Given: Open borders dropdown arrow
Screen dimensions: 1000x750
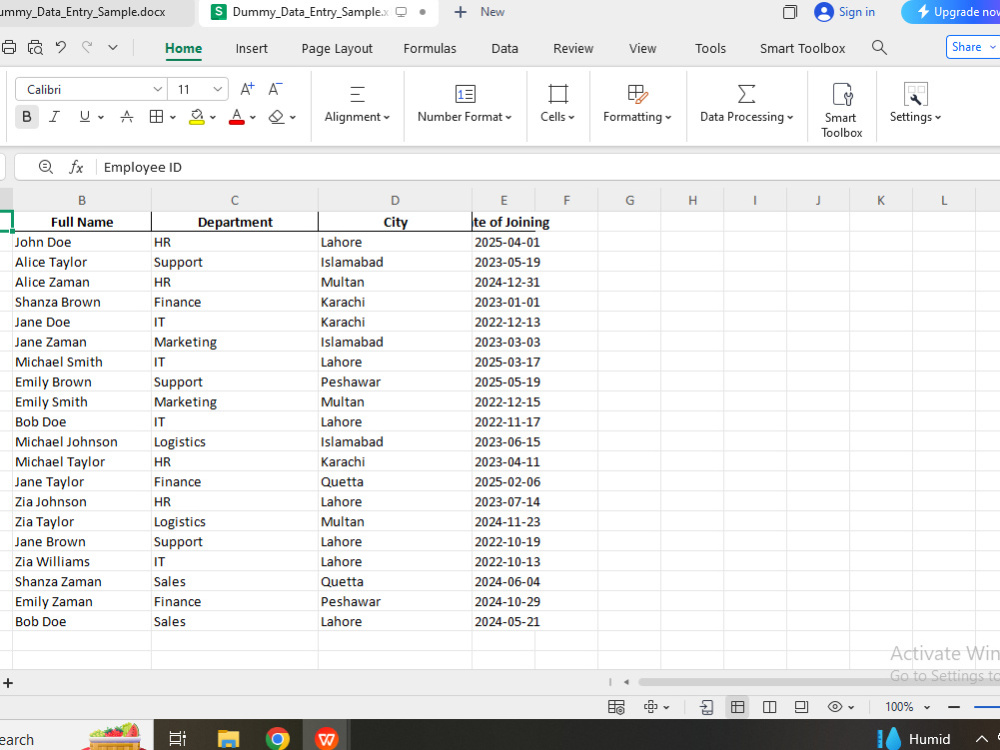Looking at the screenshot, I should 173,117.
